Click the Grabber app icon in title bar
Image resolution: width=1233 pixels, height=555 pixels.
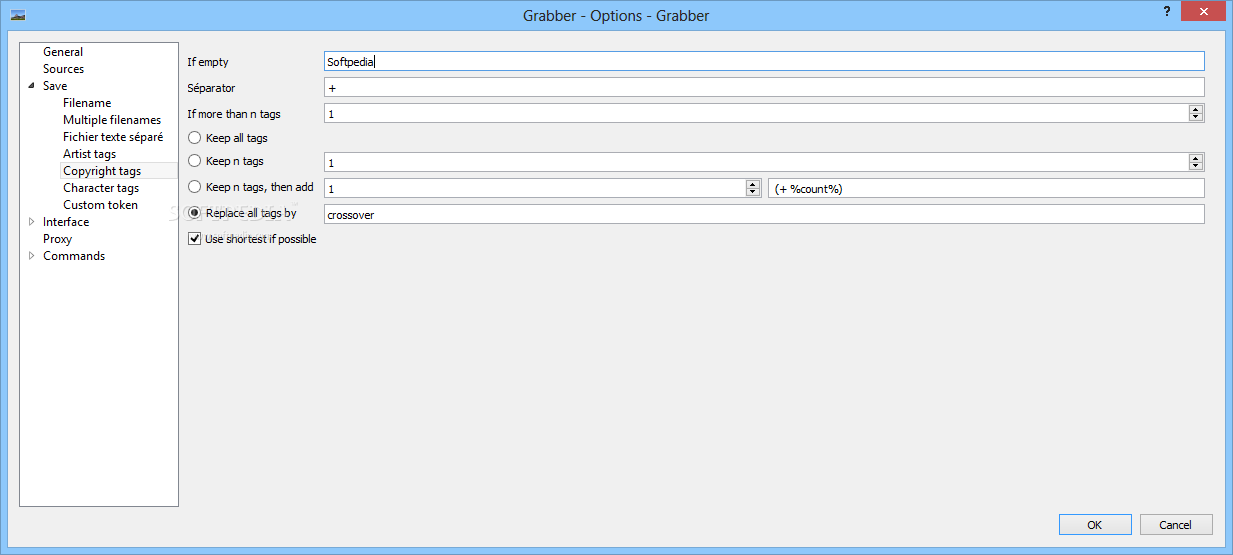18,15
